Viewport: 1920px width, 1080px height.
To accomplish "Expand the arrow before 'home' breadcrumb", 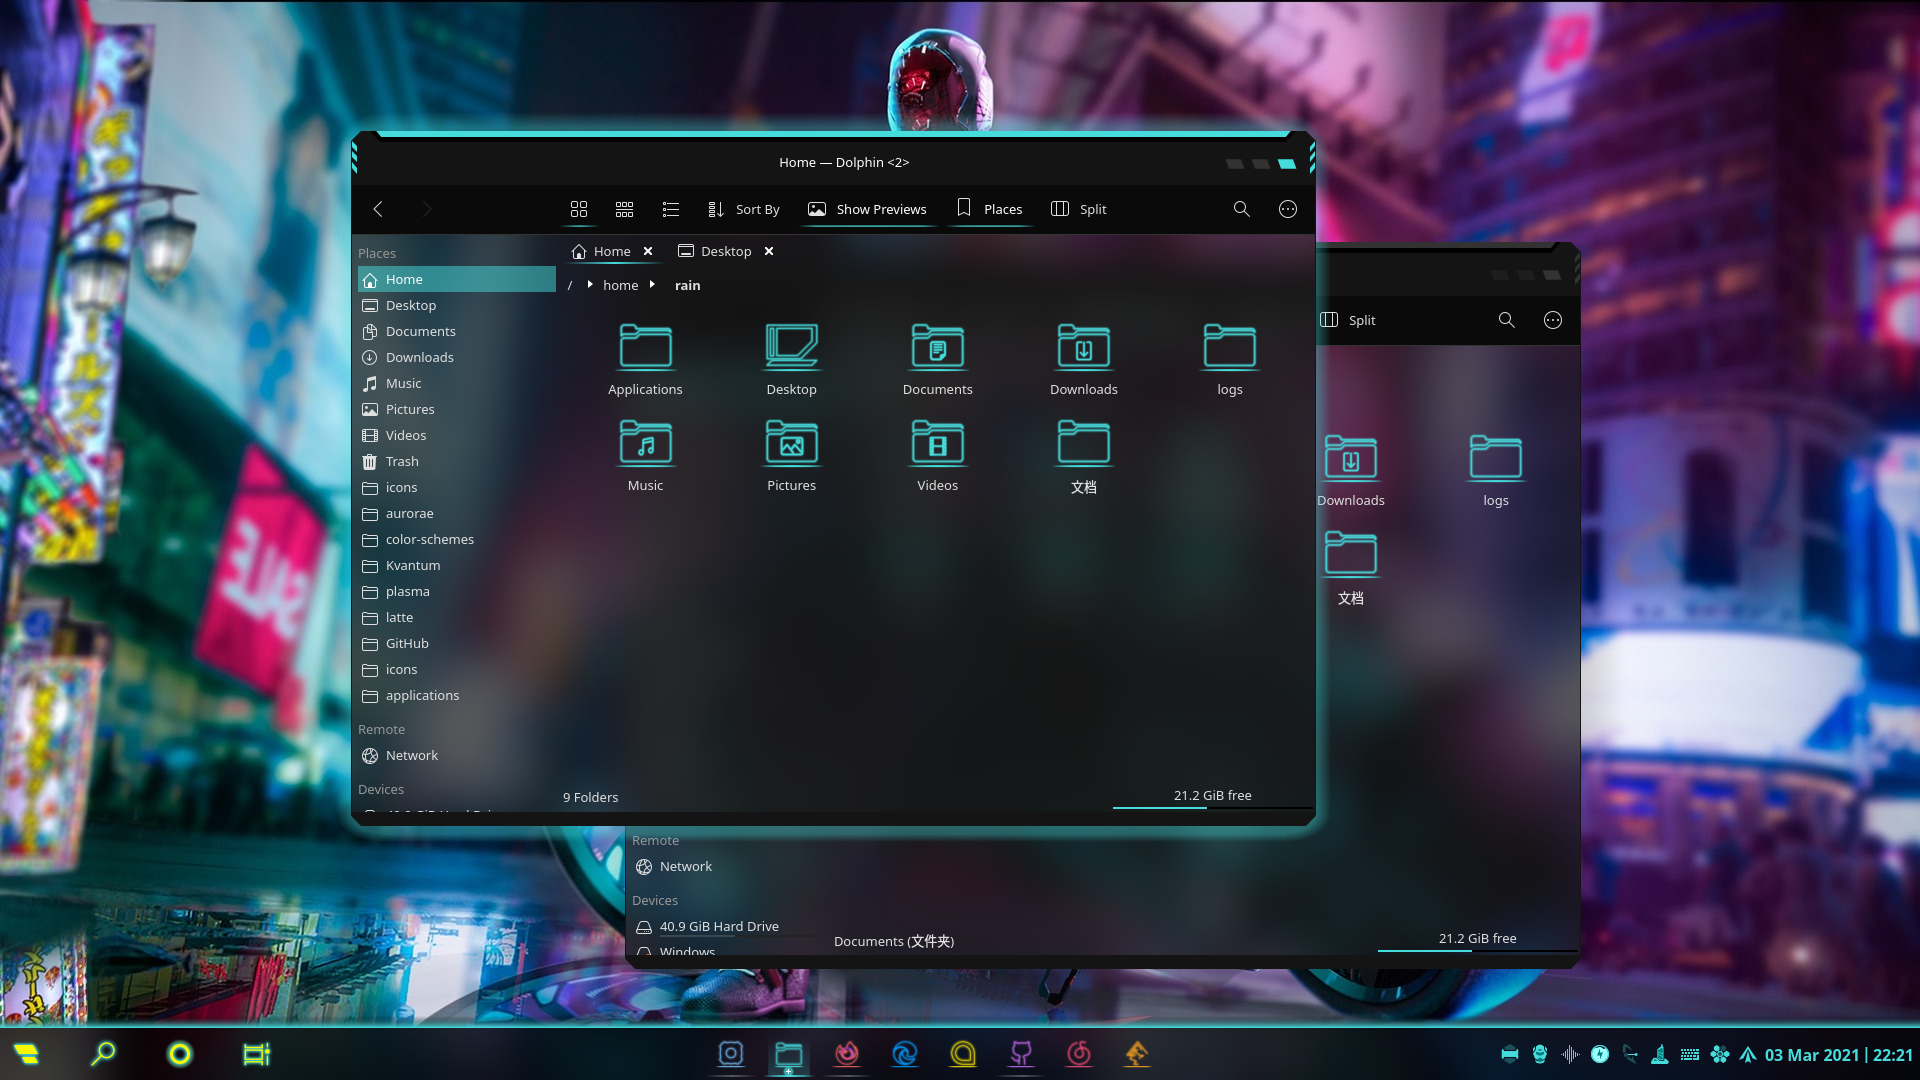I will pyautogui.click(x=590, y=285).
